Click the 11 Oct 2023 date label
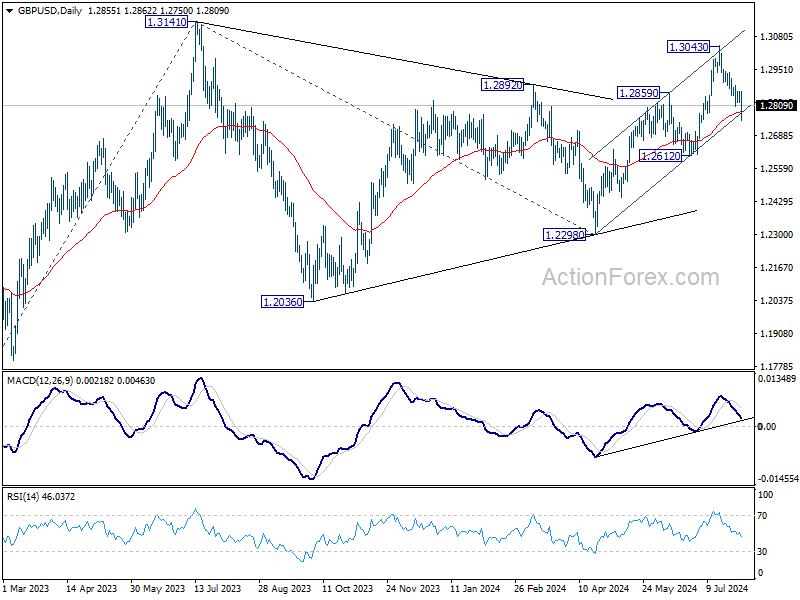The image size is (800, 600). click(347, 589)
